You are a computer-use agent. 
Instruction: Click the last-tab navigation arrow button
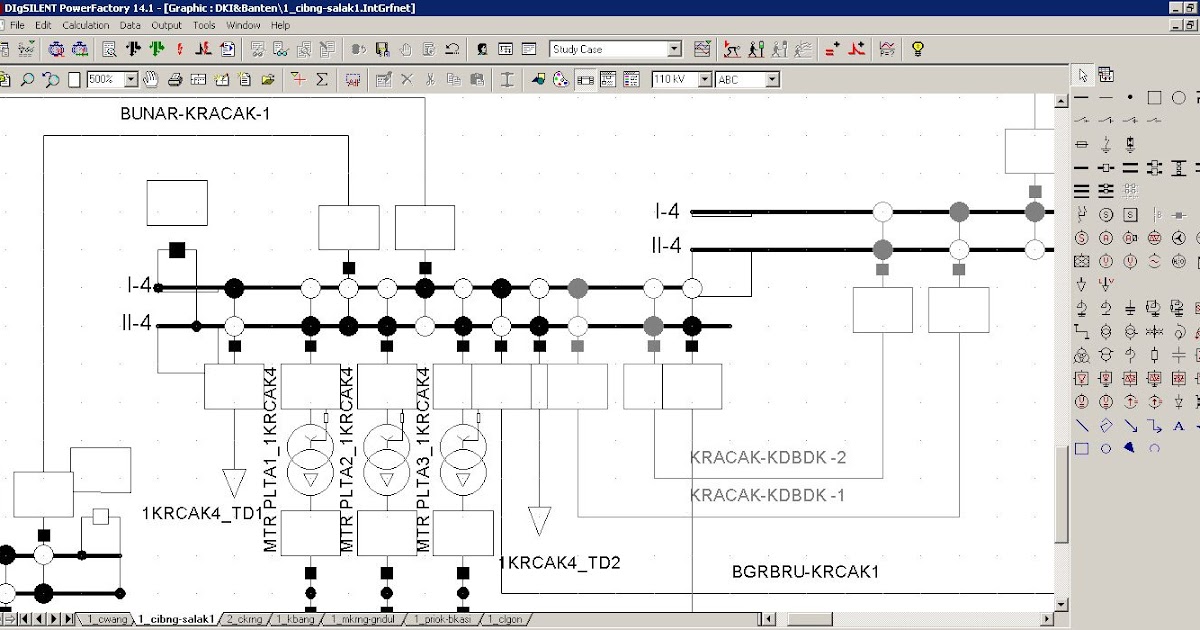coord(67,619)
